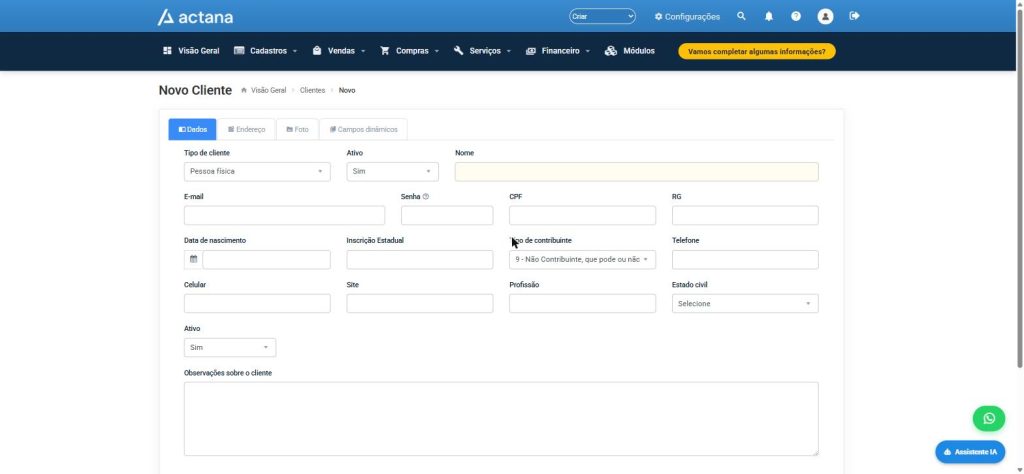
Task: Expand the Compras menu
Action: 409,51
